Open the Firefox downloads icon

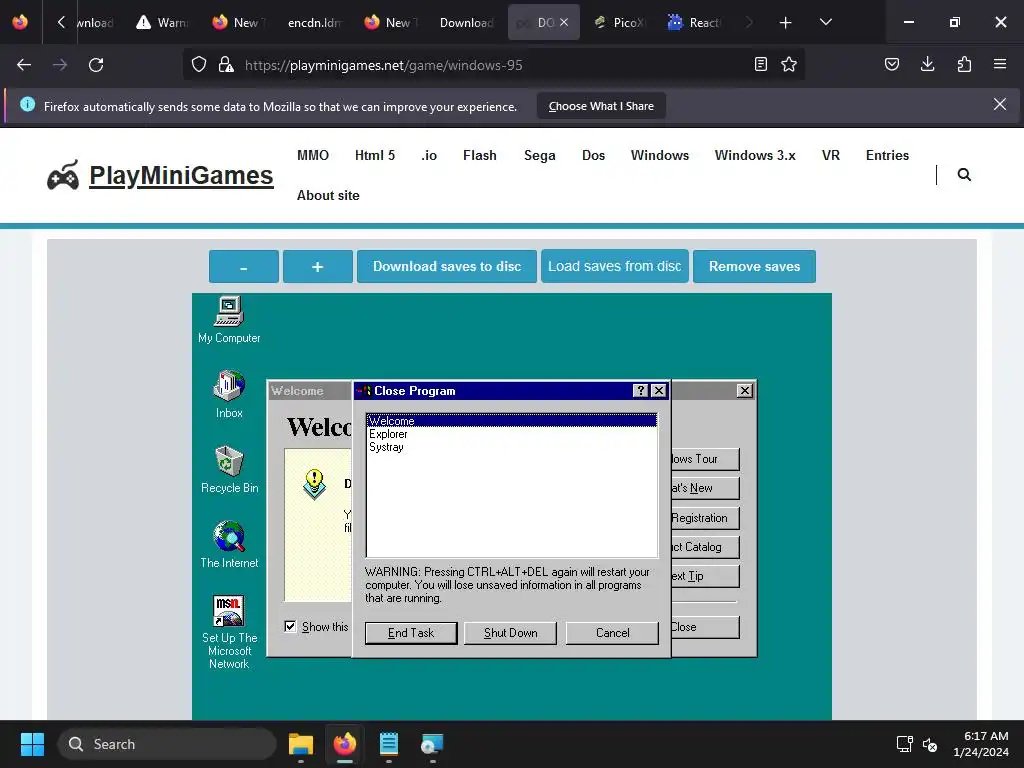tap(927, 65)
